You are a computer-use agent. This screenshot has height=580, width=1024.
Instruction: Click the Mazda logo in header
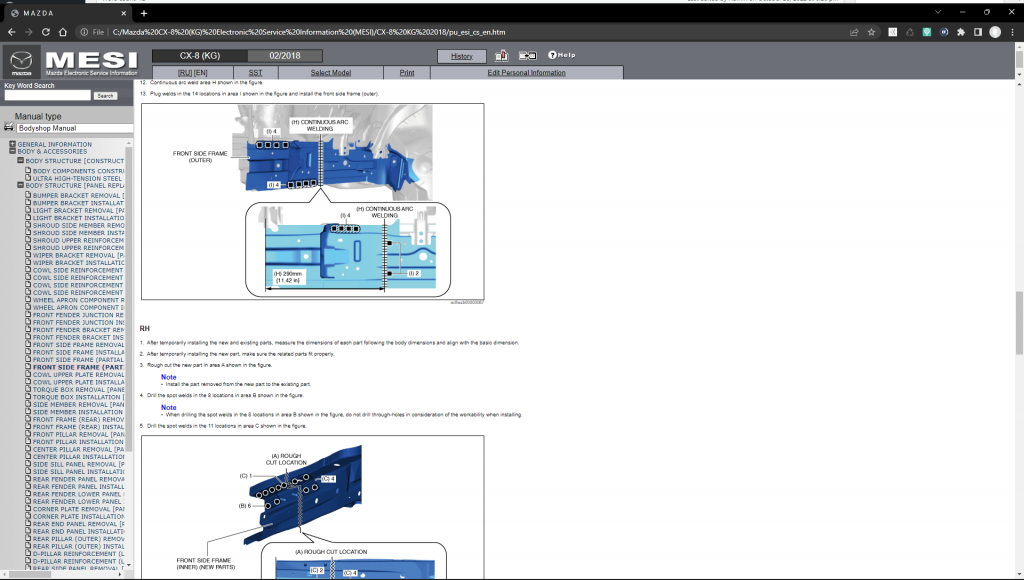click(x=22, y=62)
